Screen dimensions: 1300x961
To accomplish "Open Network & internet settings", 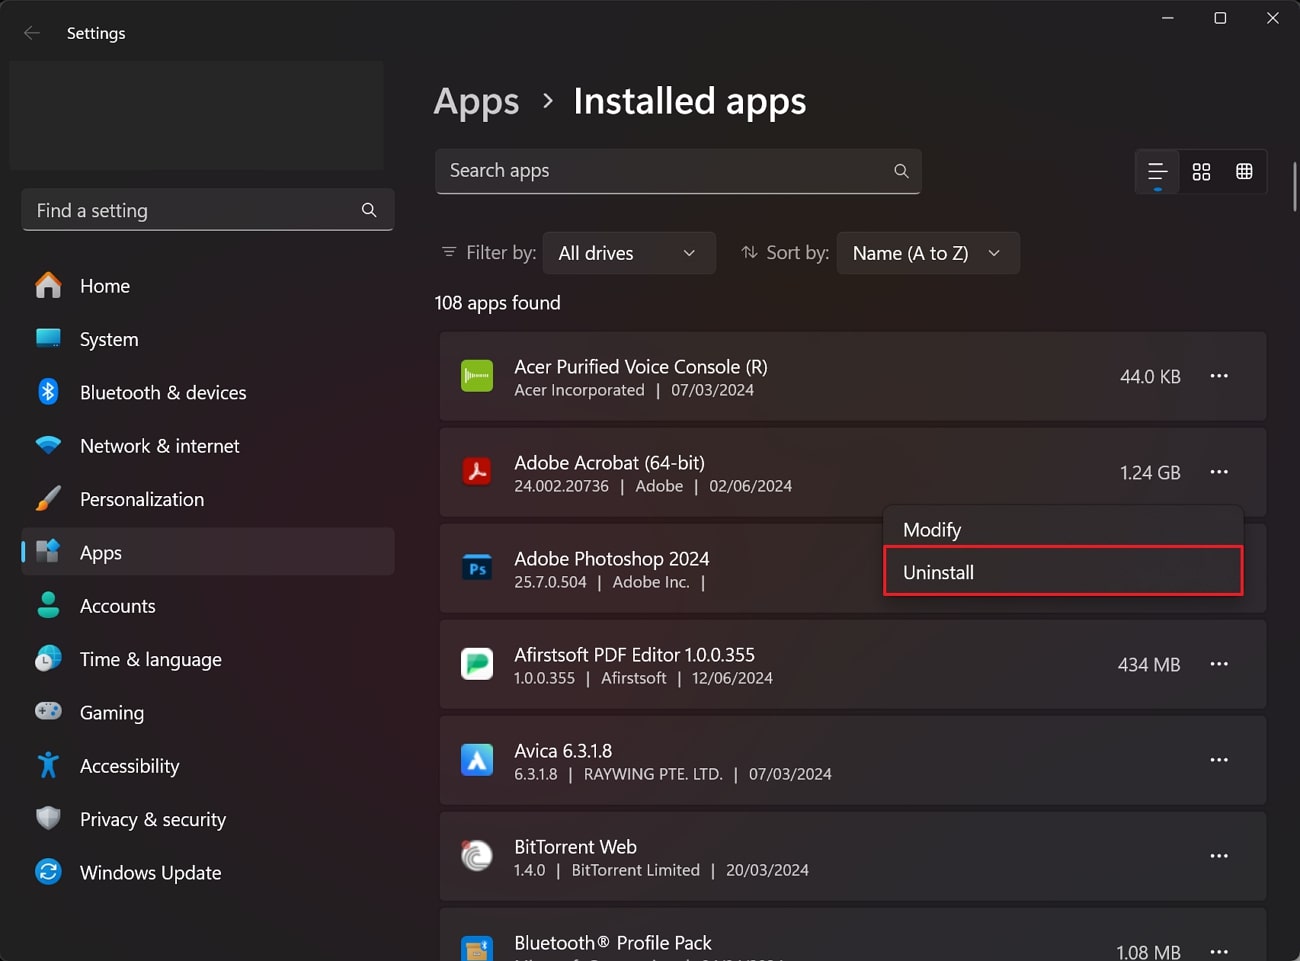I will pyautogui.click(x=207, y=446).
